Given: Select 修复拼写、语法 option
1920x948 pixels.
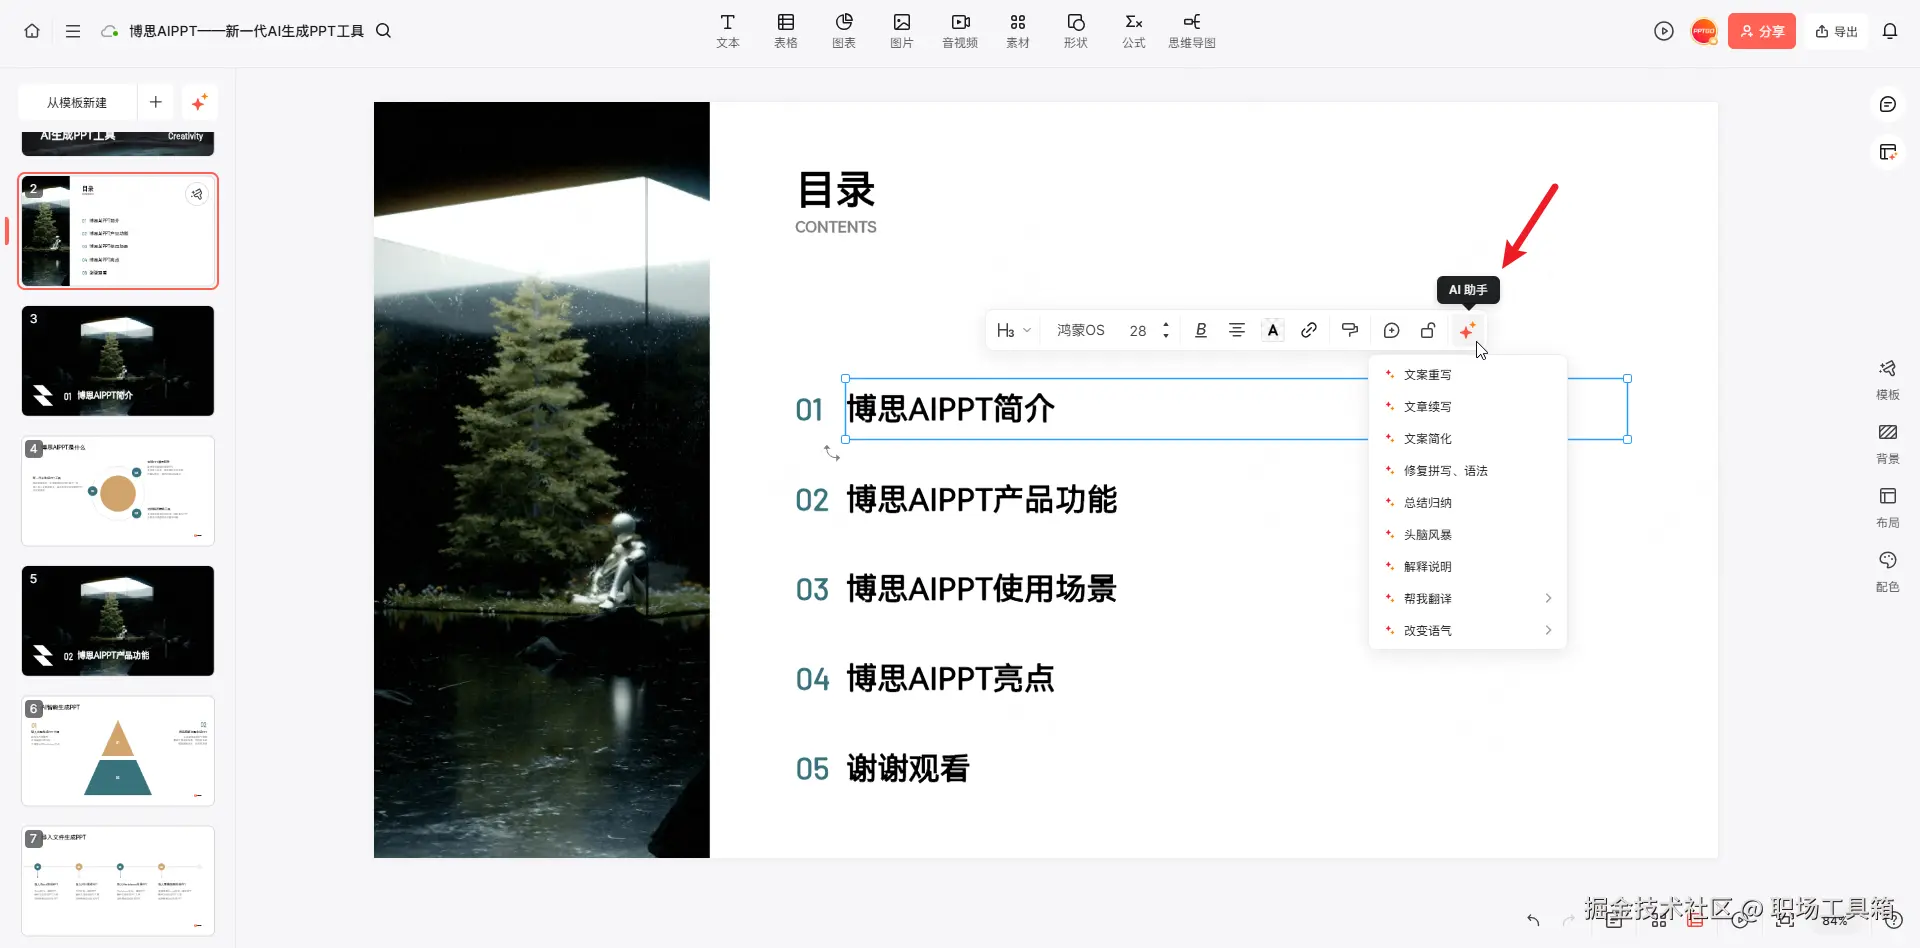Looking at the screenshot, I should click(1467, 471).
